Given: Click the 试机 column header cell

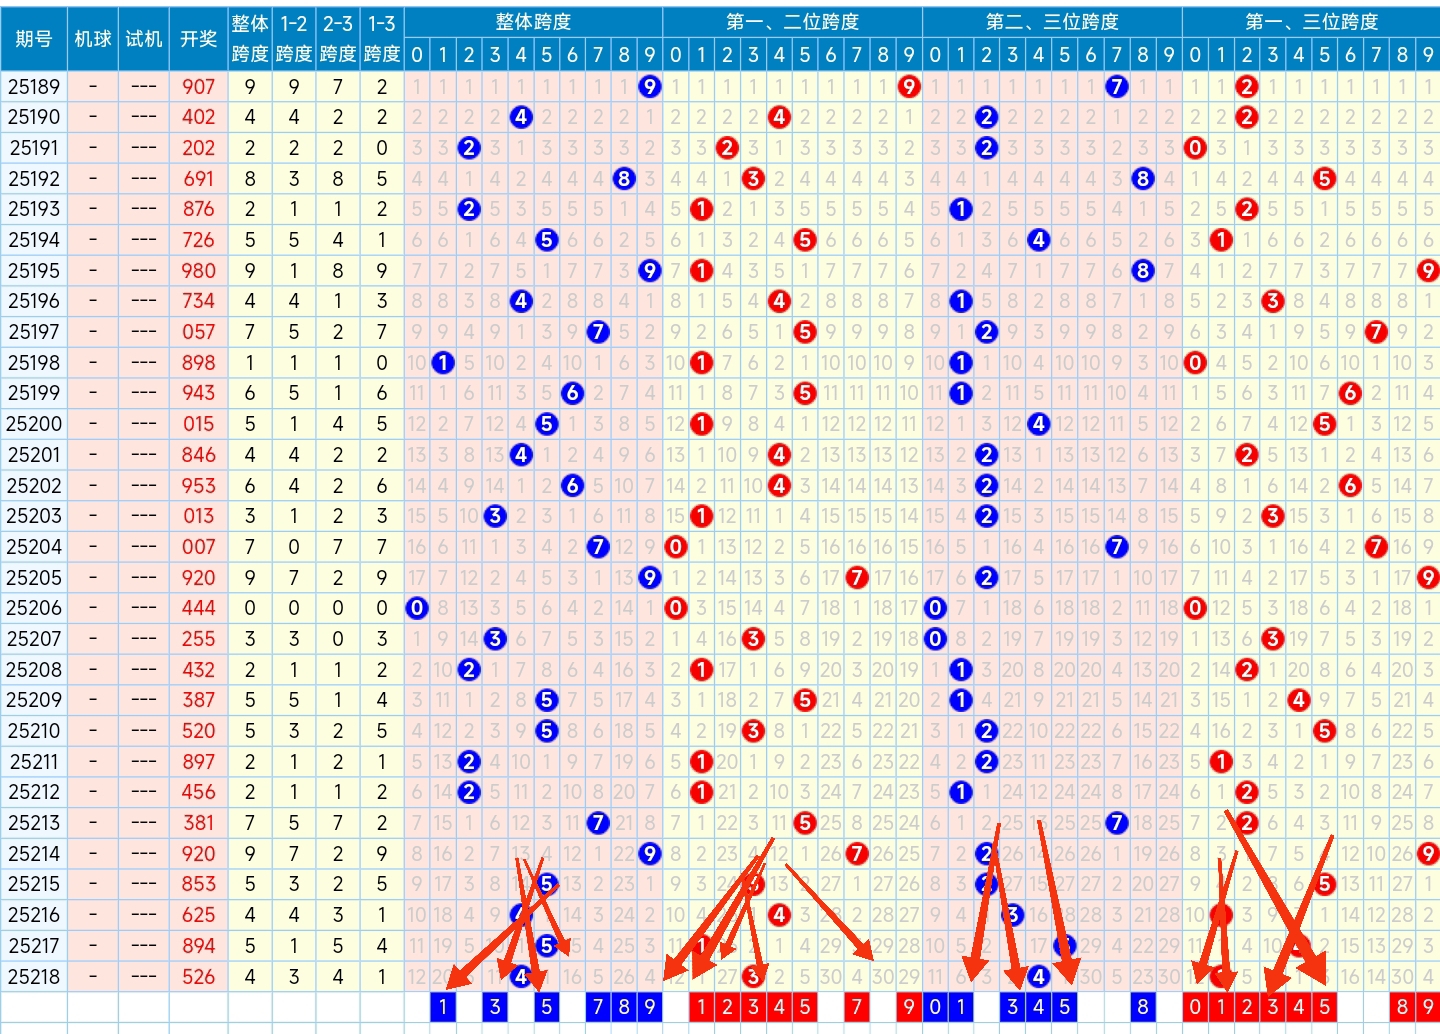Looking at the screenshot, I should pyautogui.click(x=143, y=38).
